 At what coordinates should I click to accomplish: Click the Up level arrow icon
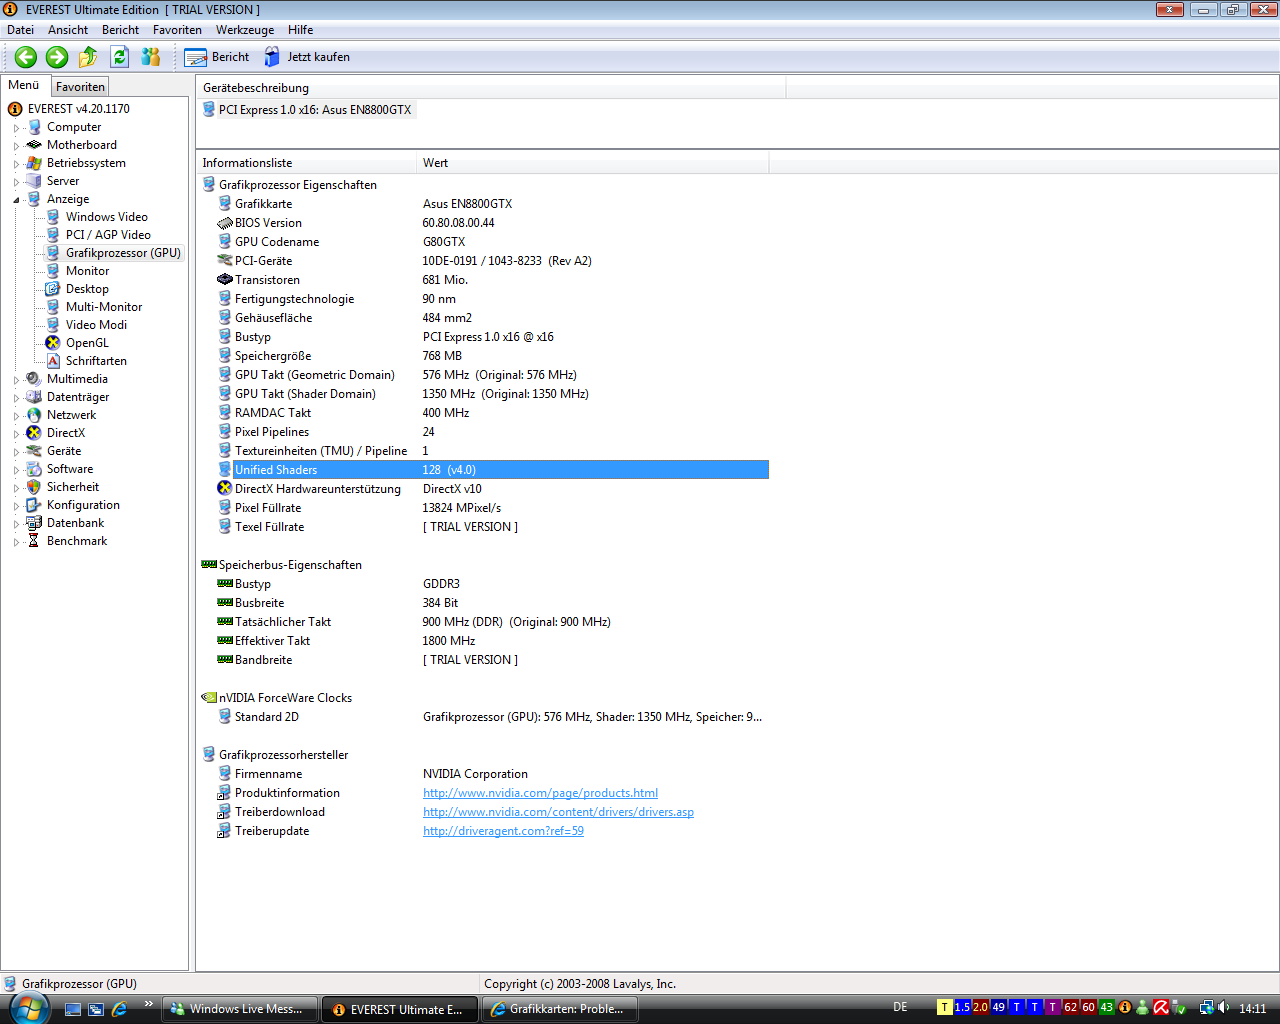tap(88, 57)
